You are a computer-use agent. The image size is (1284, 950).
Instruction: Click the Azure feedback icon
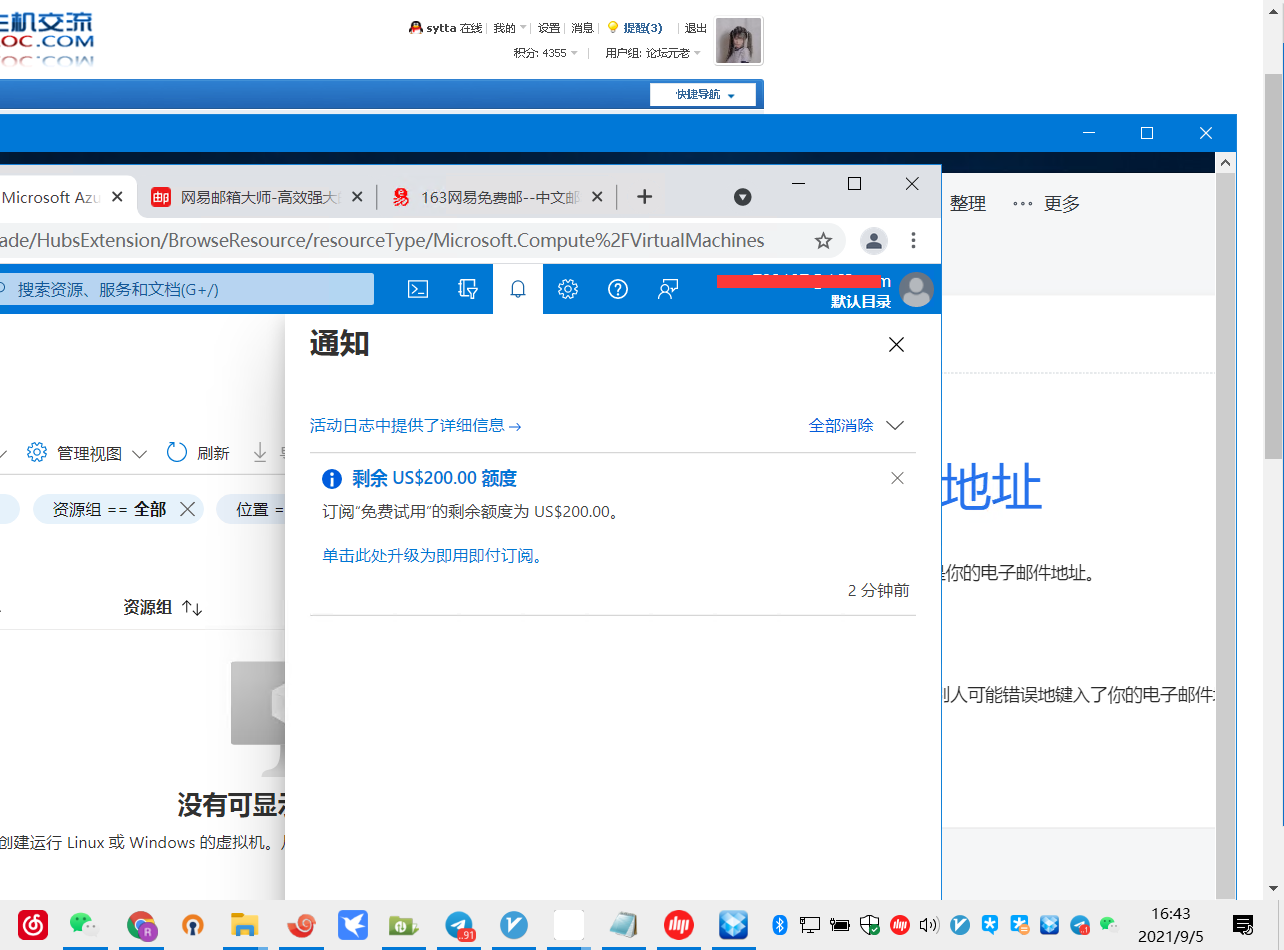pos(668,289)
